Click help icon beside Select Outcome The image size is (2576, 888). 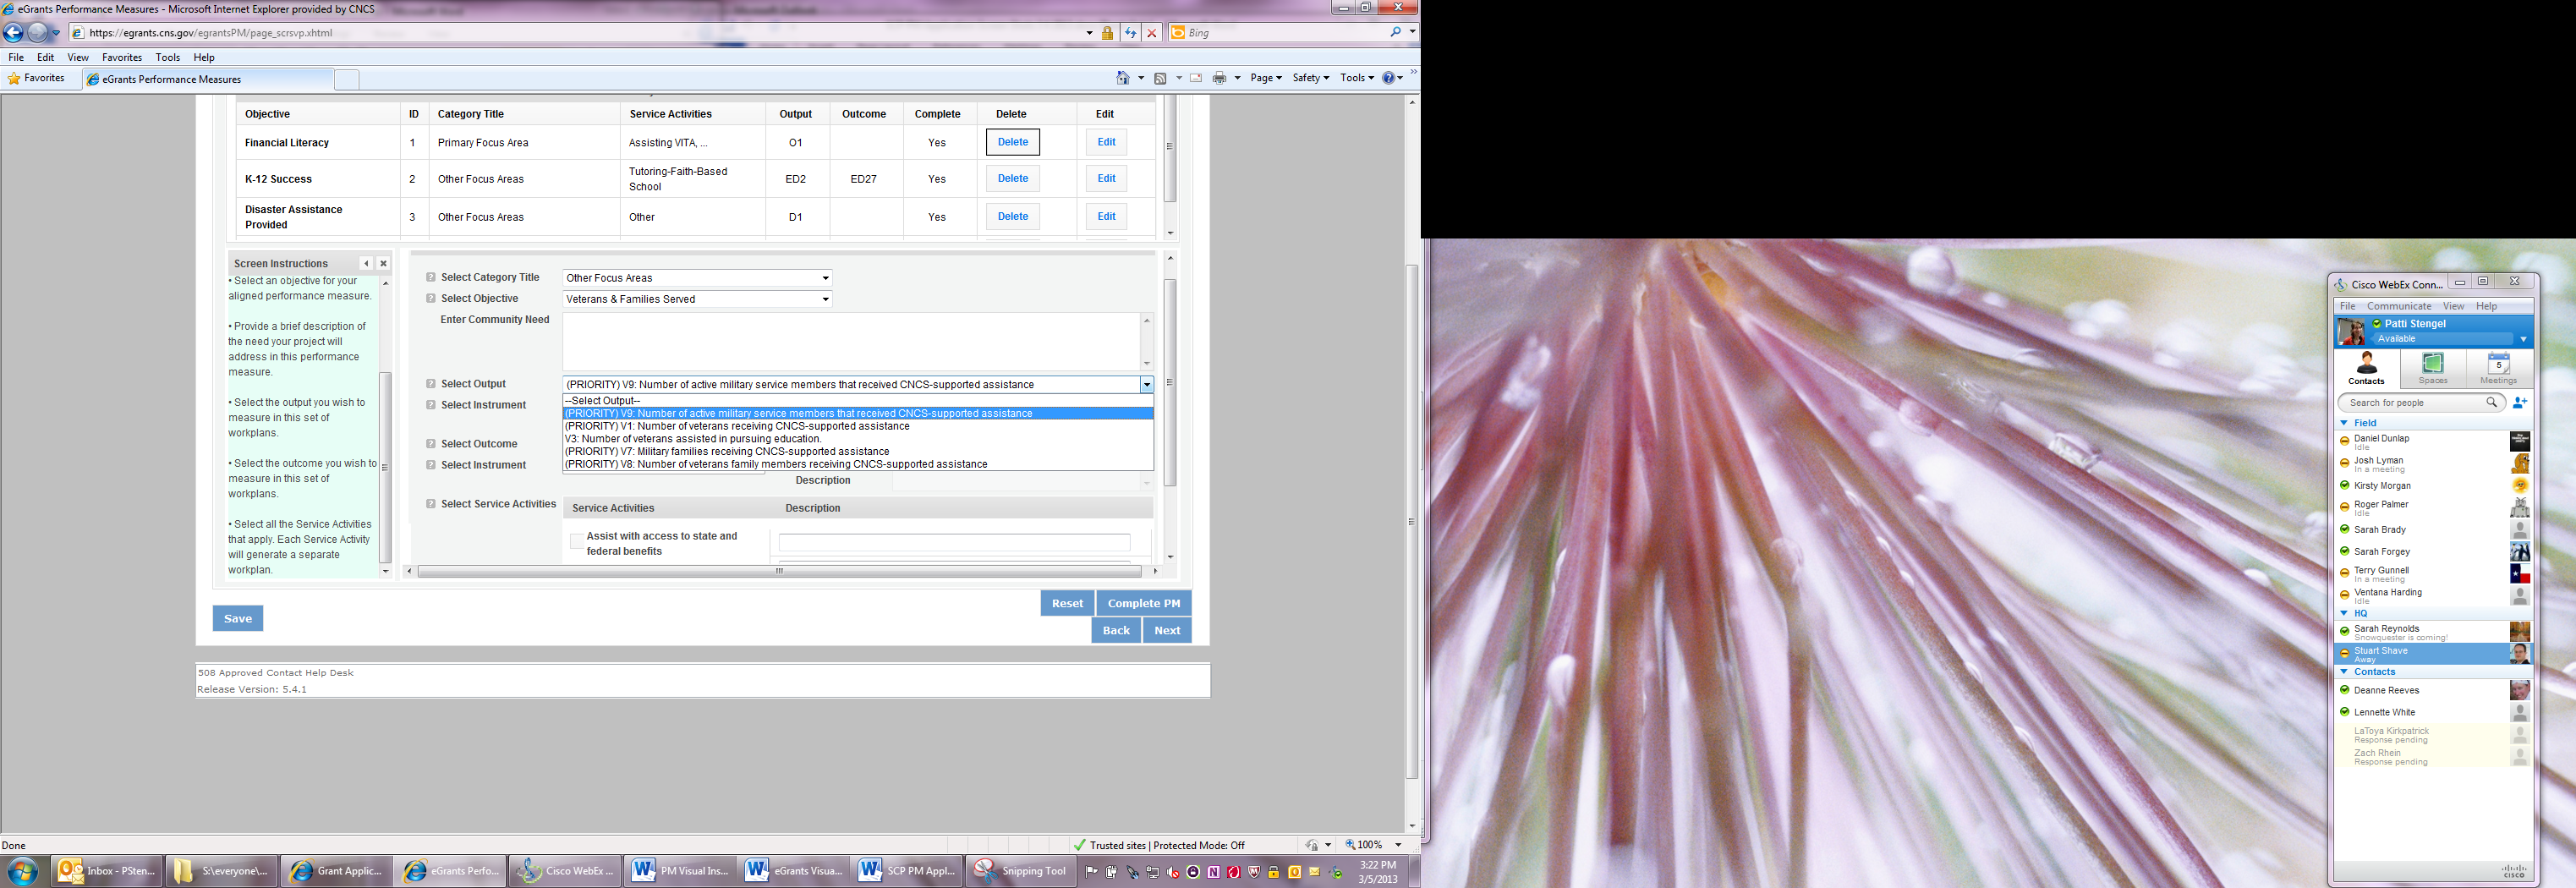431,444
